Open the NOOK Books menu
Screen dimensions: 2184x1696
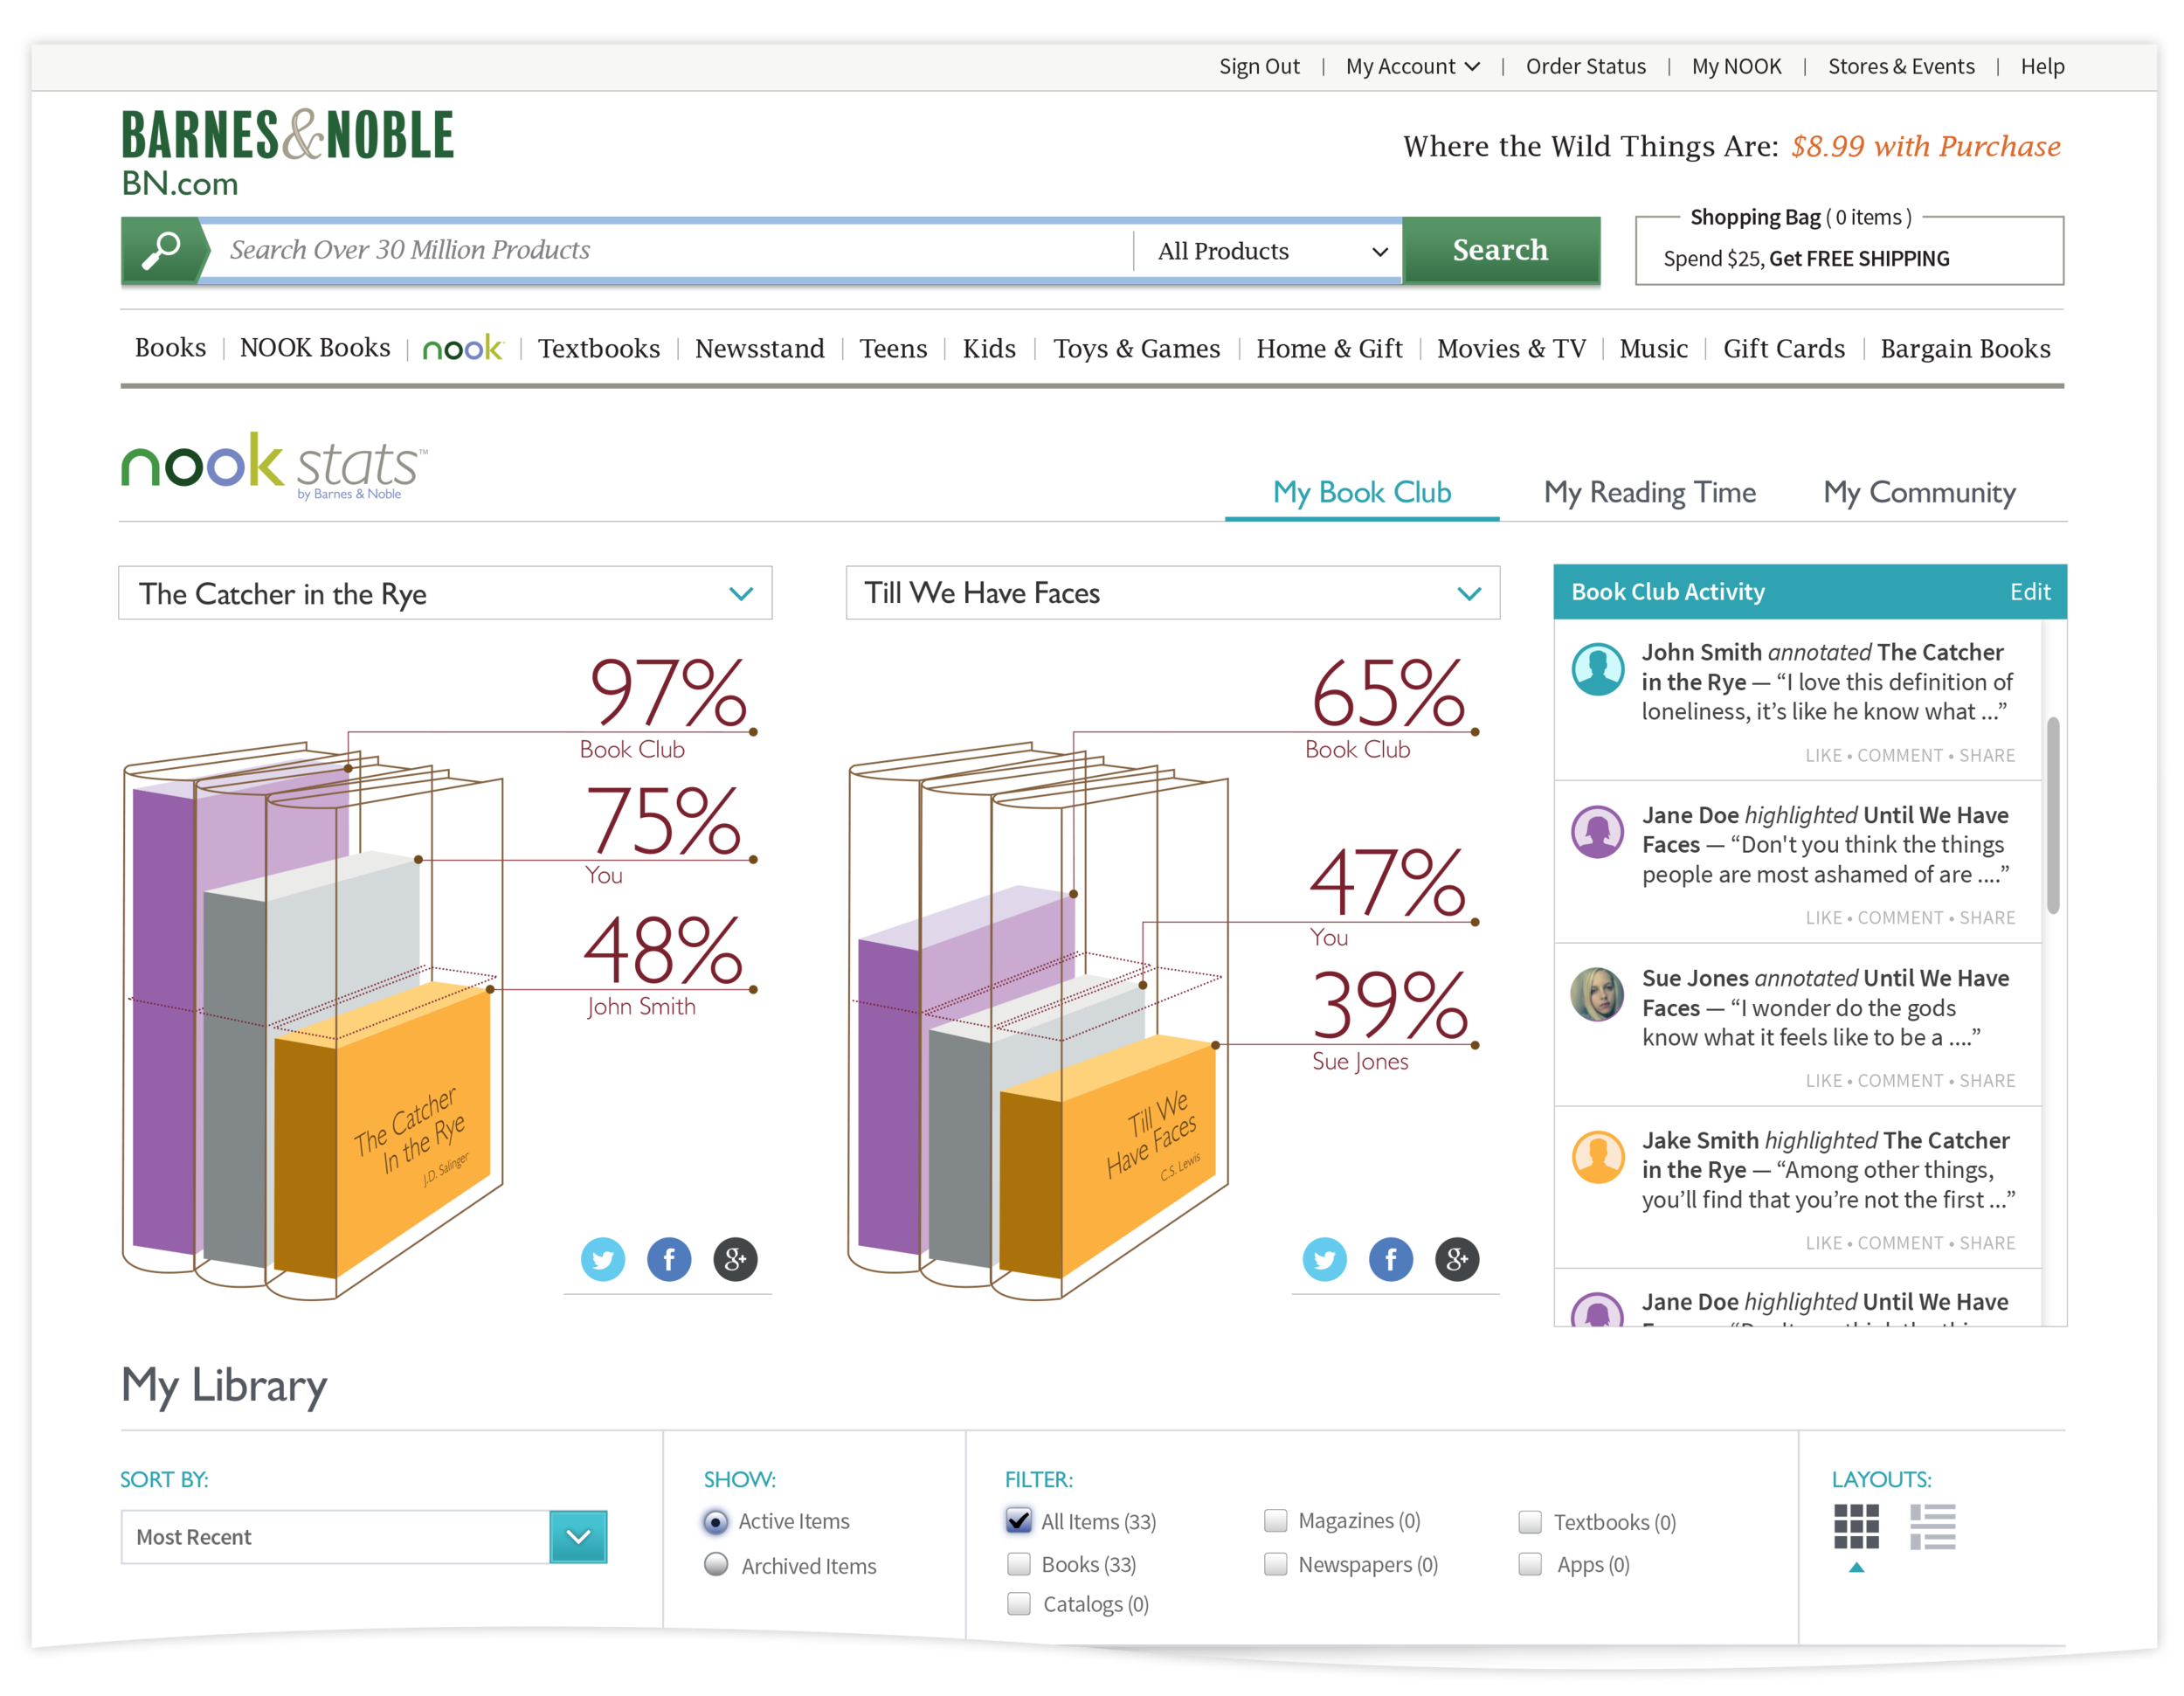315,348
